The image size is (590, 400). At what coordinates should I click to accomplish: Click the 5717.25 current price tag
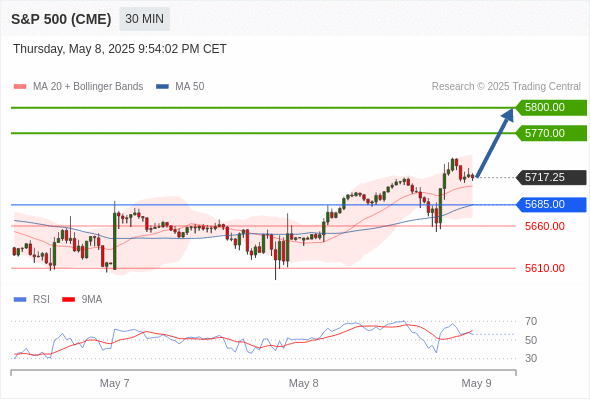[x=551, y=177]
